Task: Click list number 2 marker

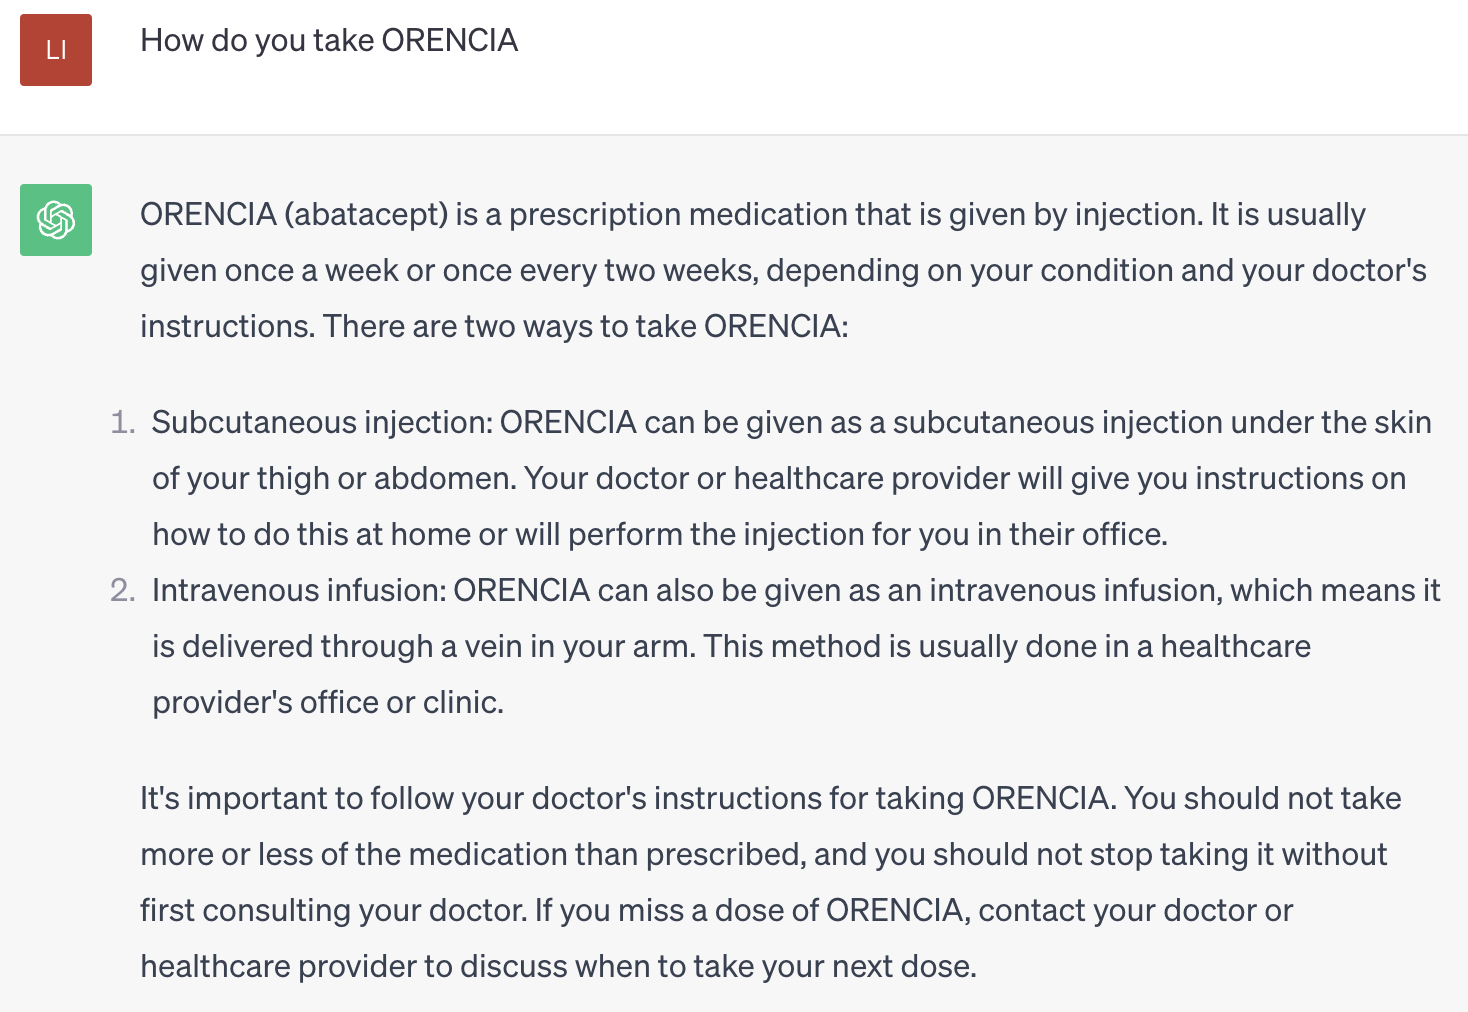Action: click(x=123, y=590)
